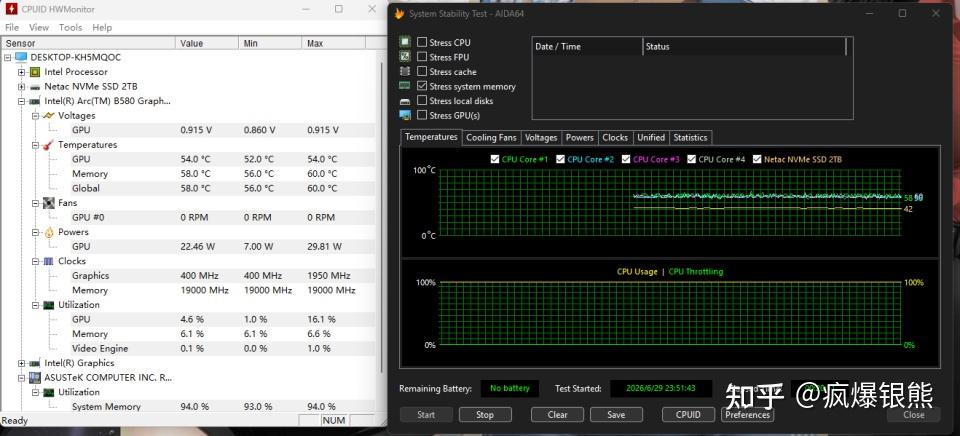This screenshot has height=436, width=960.
Task: Click the CPUID button
Action: (x=688, y=415)
